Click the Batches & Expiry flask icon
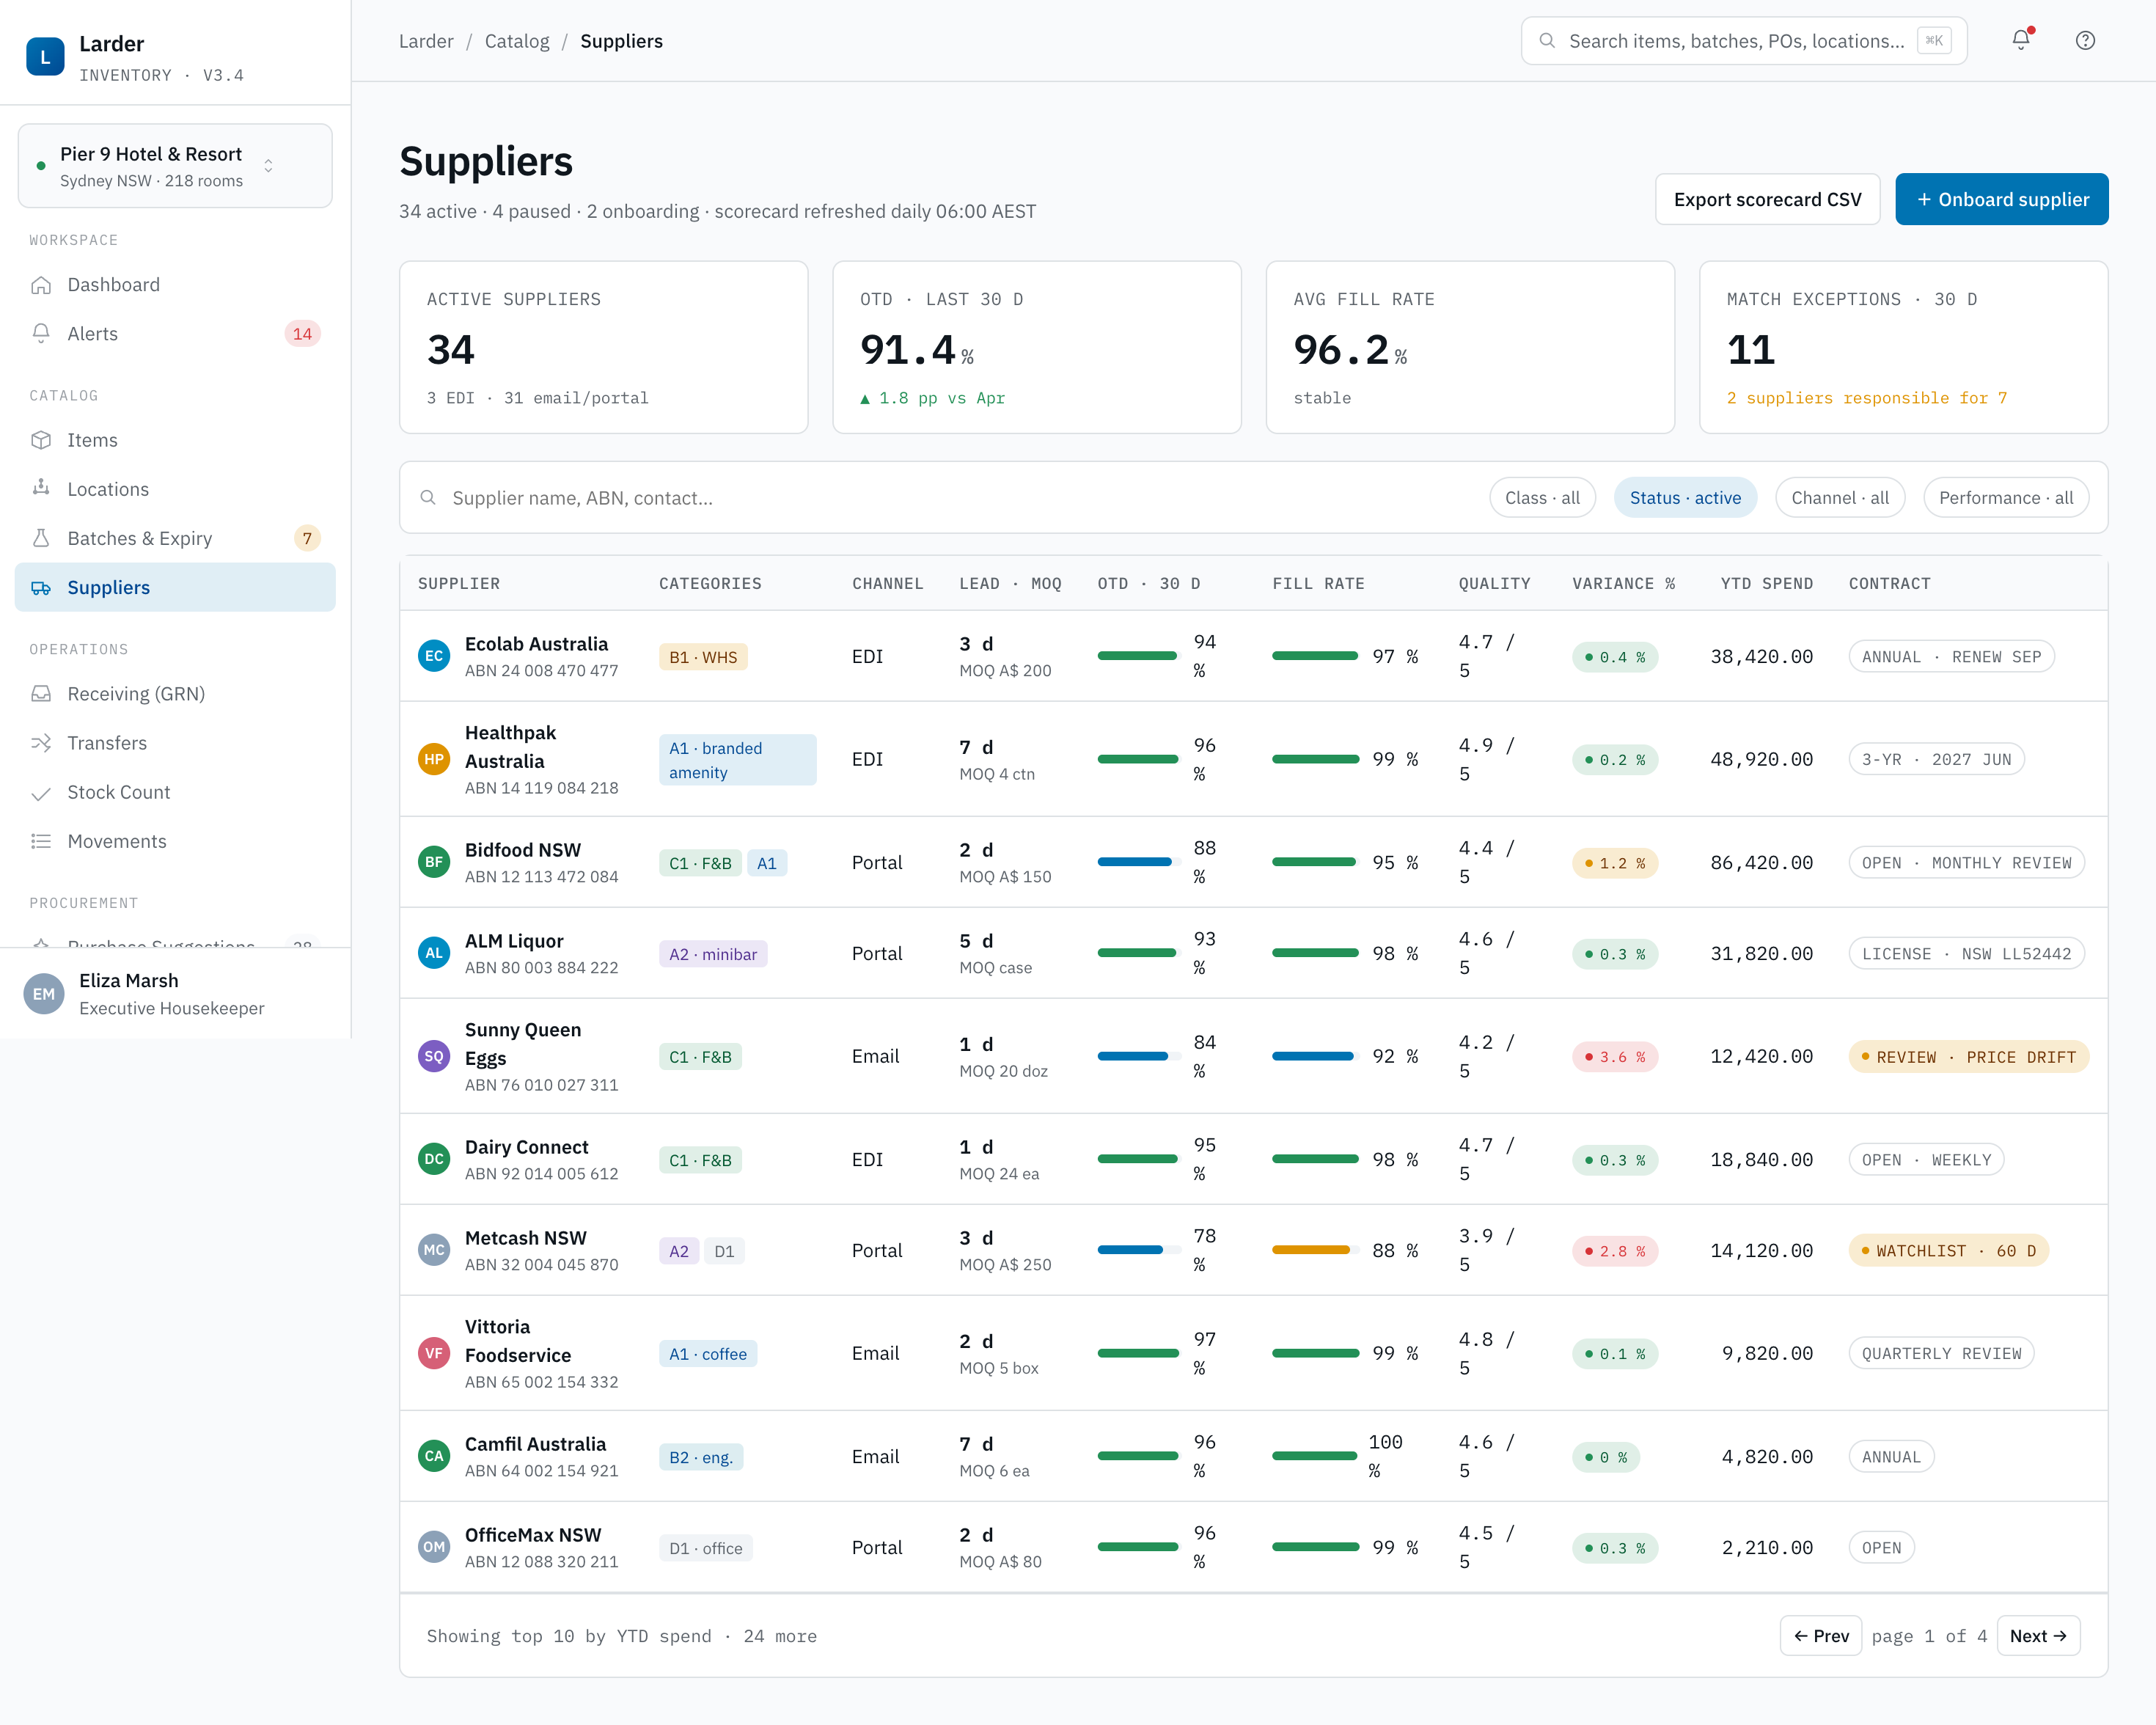This screenshot has height=1725, width=2156. (x=41, y=538)
